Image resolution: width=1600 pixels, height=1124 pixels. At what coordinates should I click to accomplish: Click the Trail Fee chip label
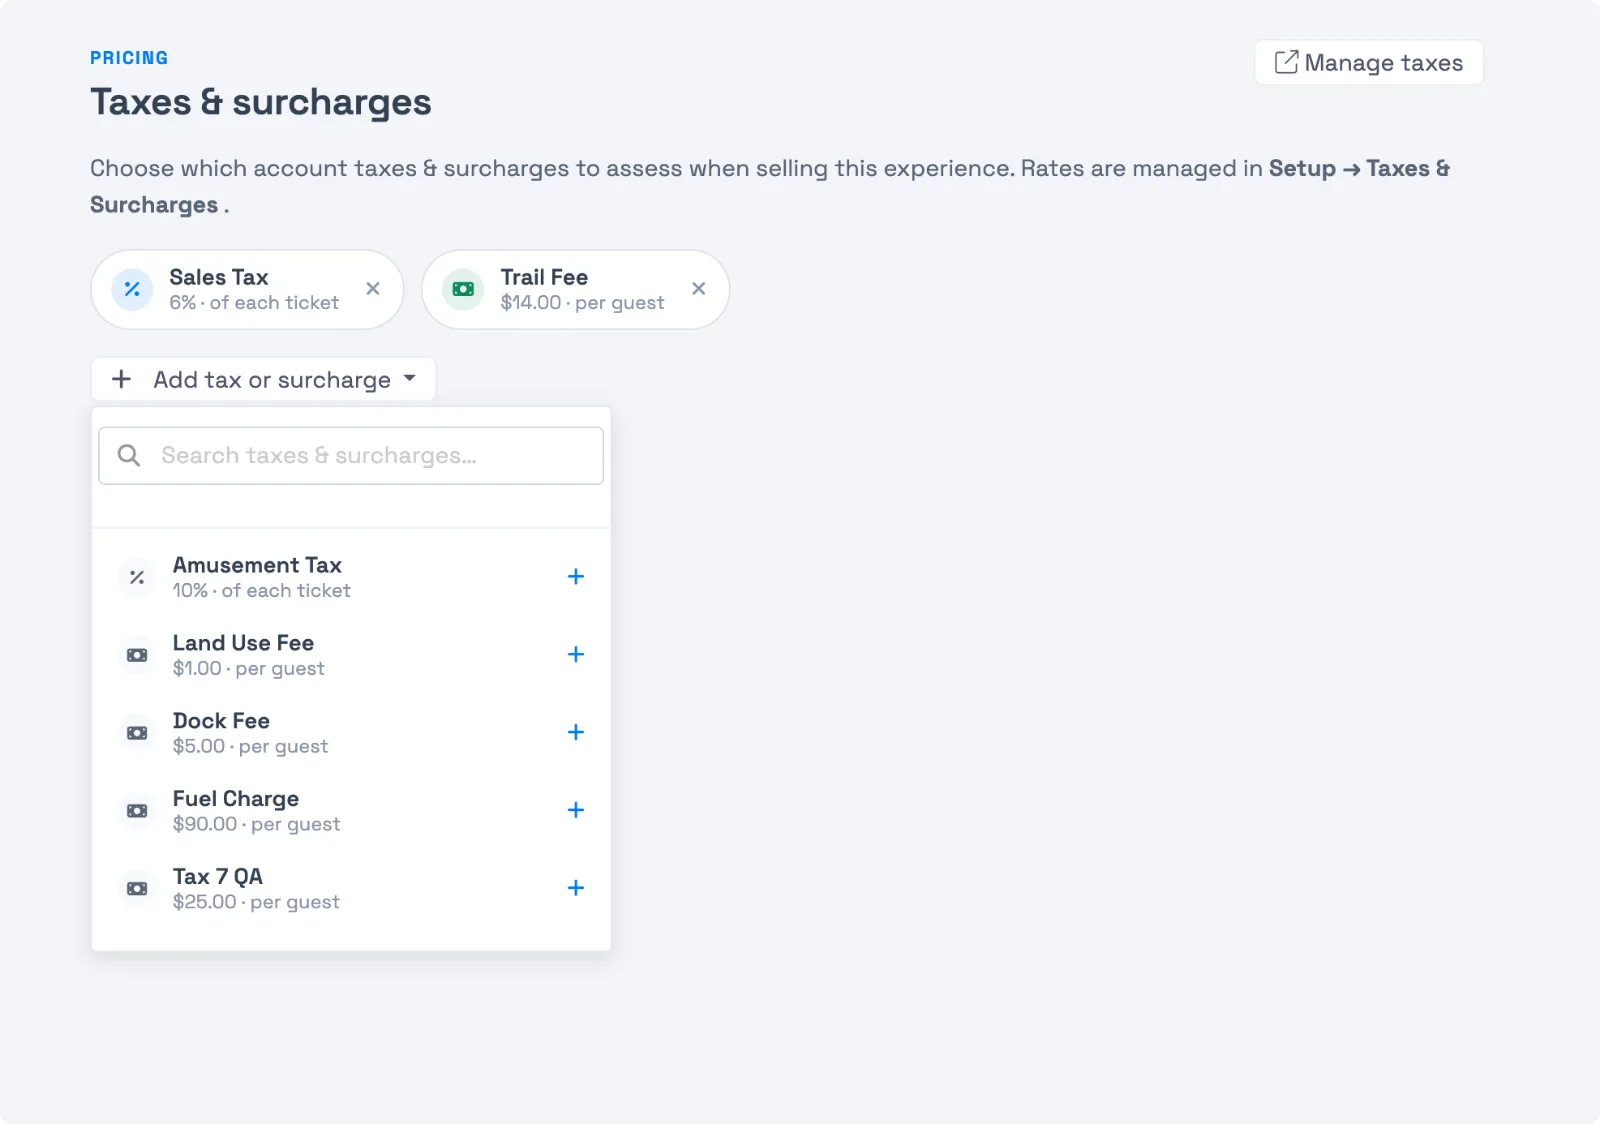[544, 277]
